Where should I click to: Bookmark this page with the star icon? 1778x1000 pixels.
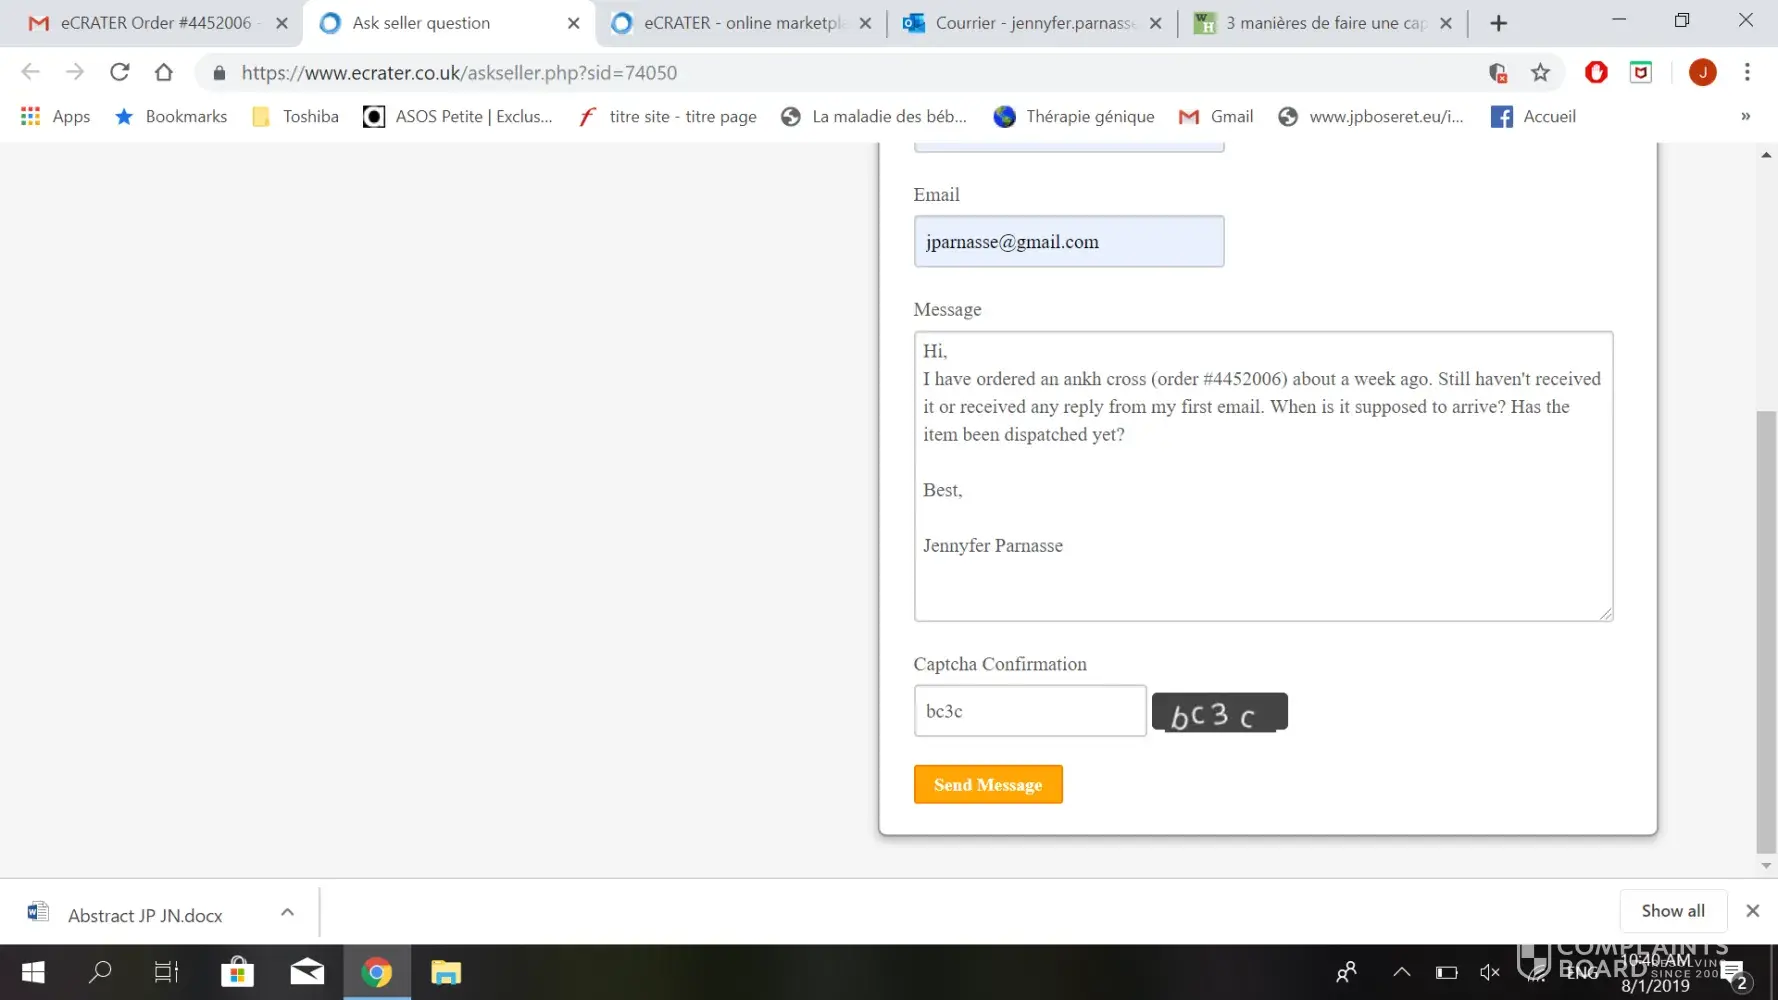tap(1540, 72)
